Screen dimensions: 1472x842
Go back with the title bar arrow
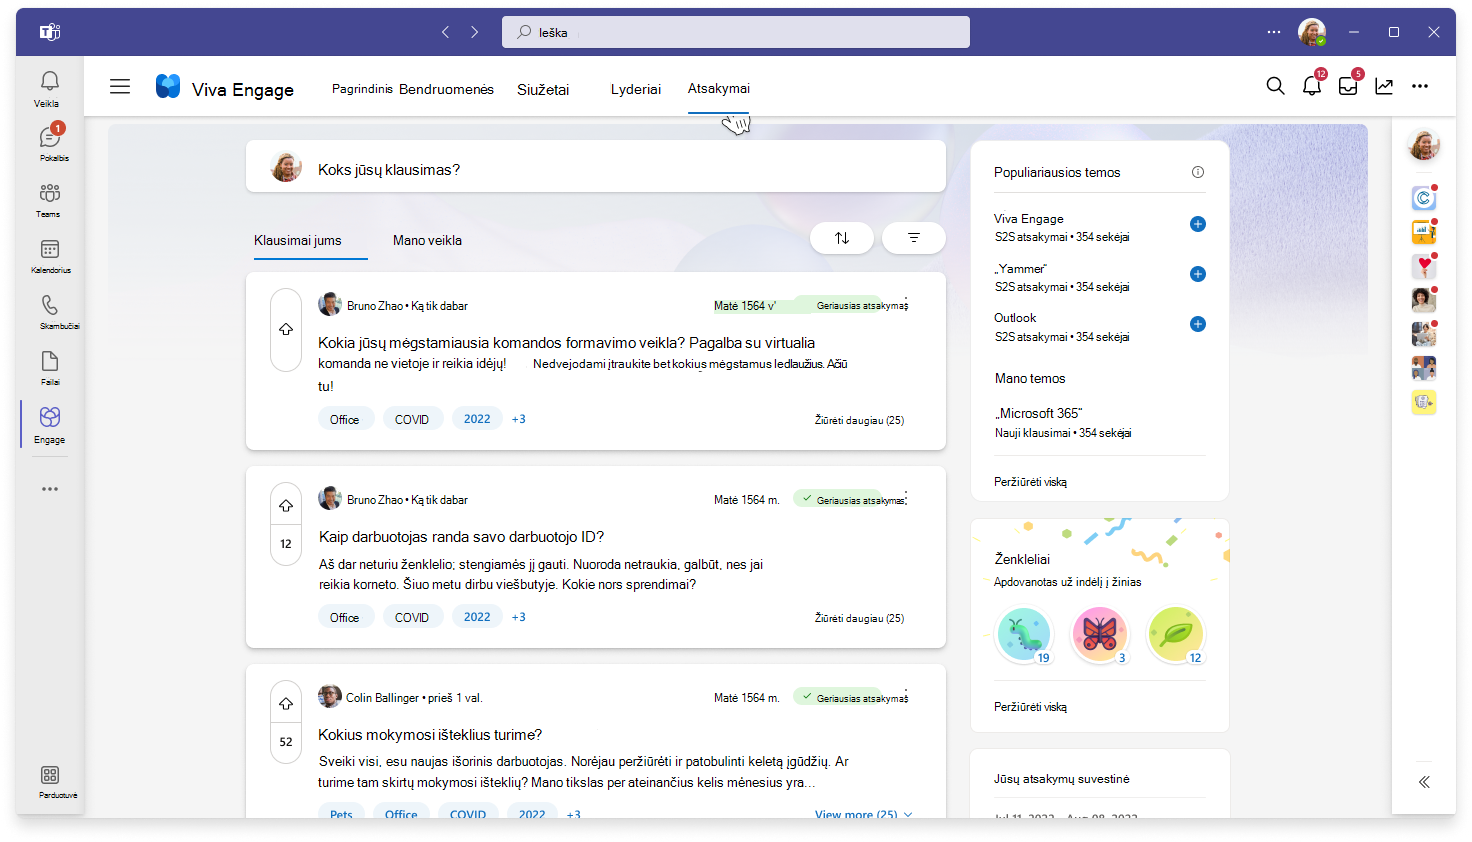[446, 32]
